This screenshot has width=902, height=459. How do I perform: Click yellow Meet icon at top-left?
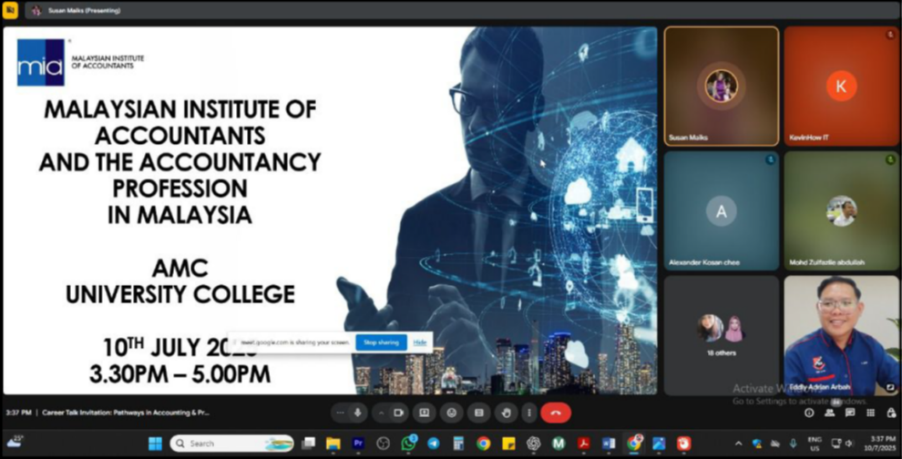coord(10,10)
